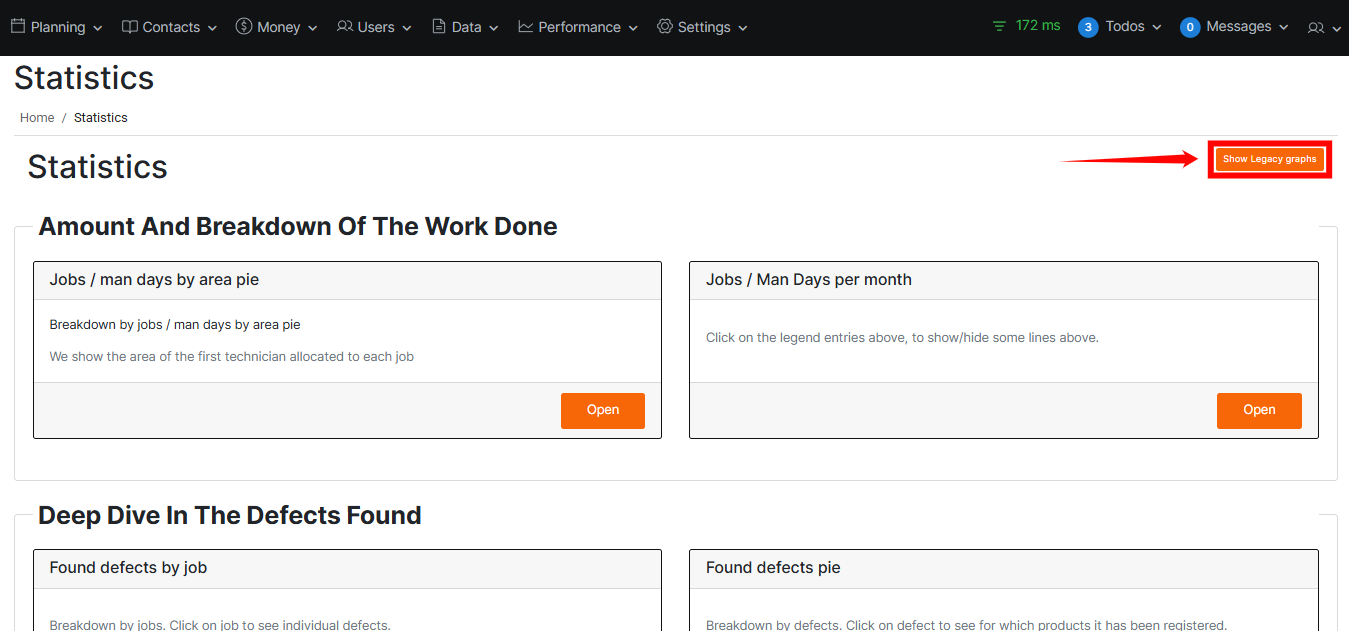Expand the Settings dropdown chevron
Screen dimensions: 1349x631
coord(743,28)
